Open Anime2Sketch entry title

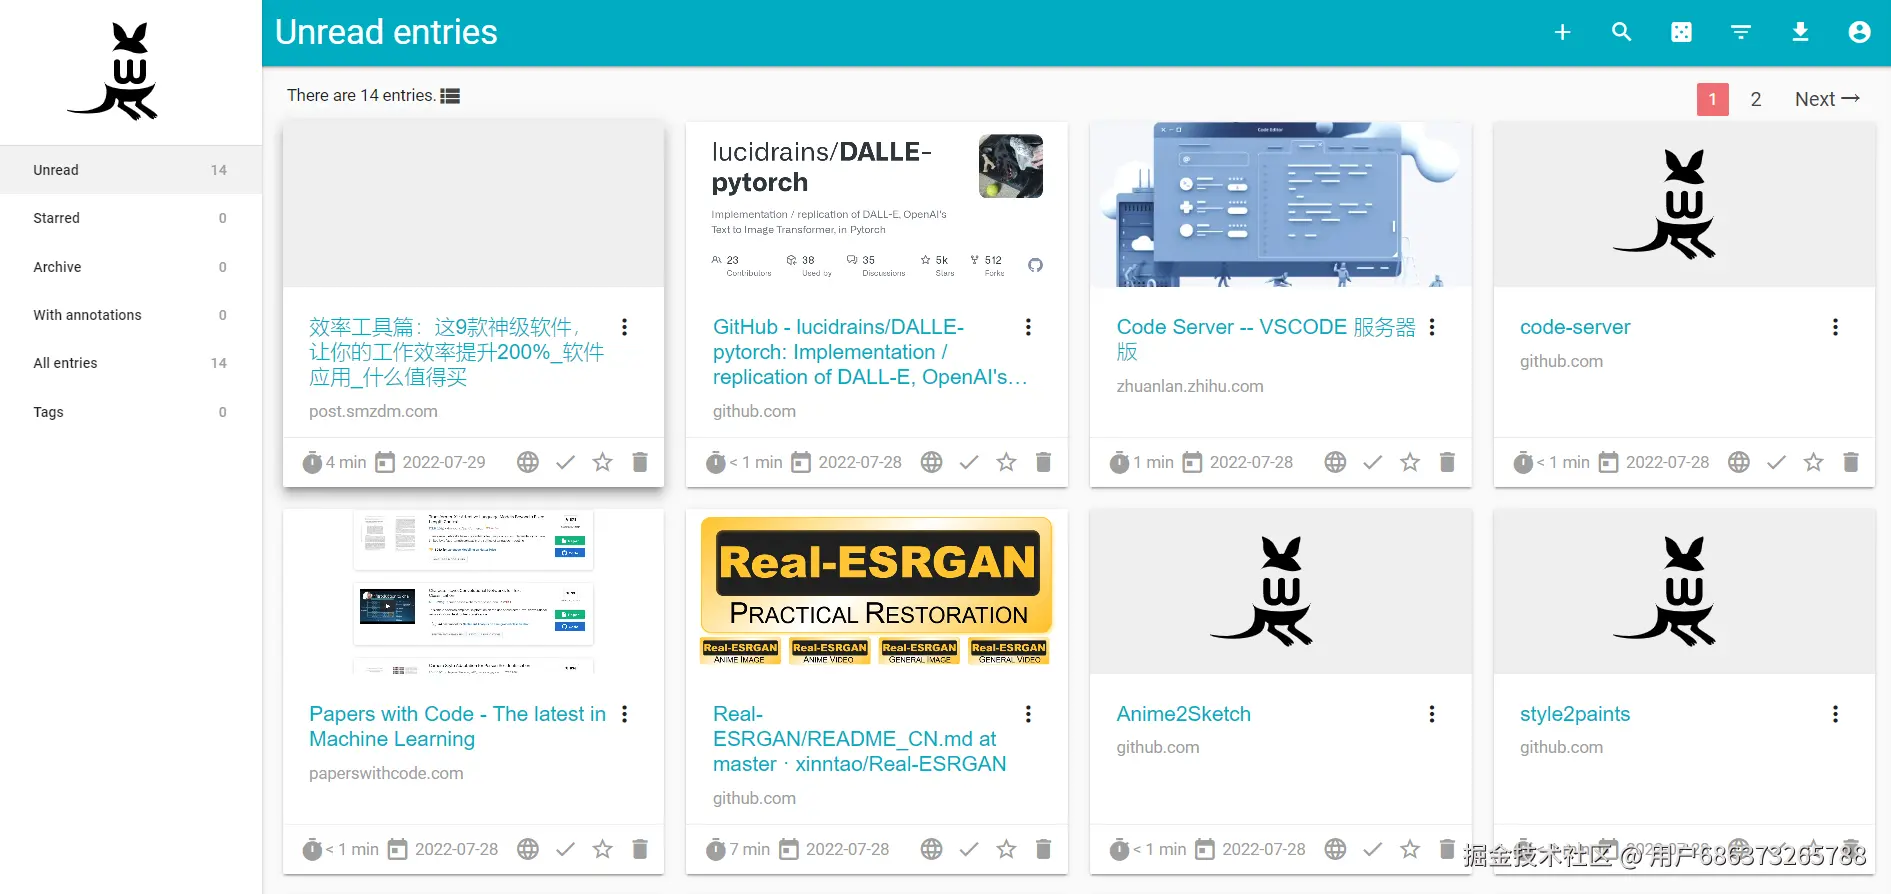(x=1184, y=714)
